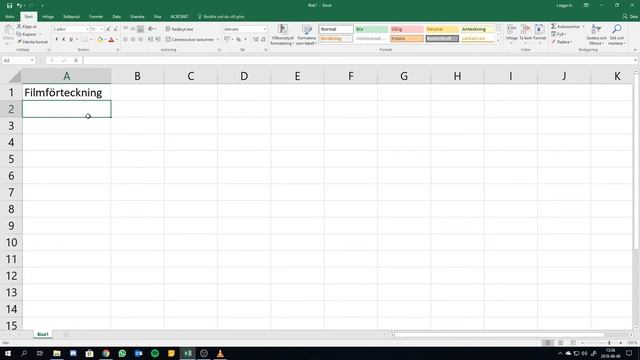Align text left
The width and height of the screenshot is (640, 360).
coord(125,40)
